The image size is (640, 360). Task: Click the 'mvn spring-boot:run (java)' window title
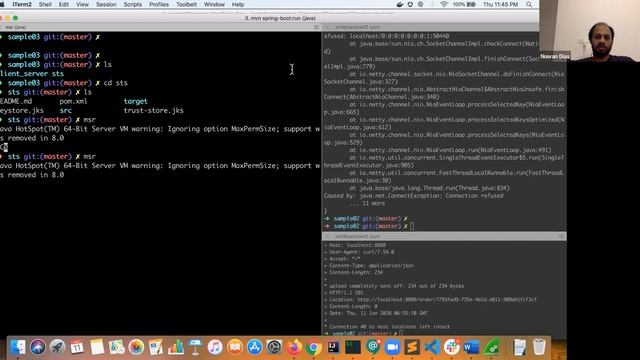tap(280, 18)
